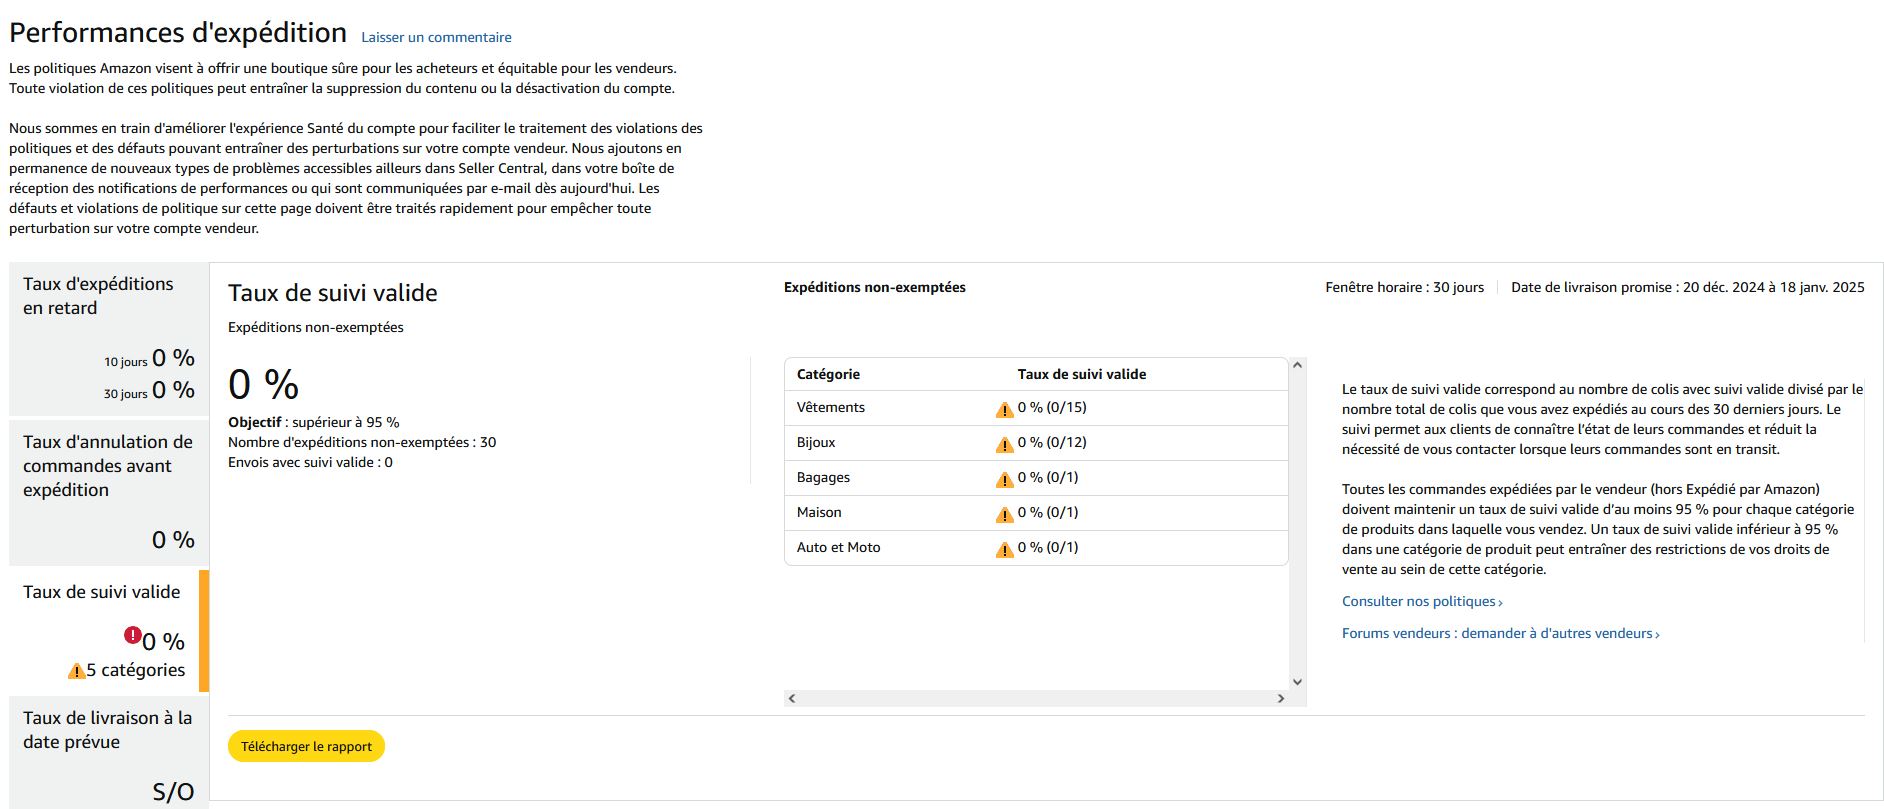Viewport: 1884px width, 809px height.
Task: Click the scroll-right arrow under the category table
Action: coord(1281,698)
